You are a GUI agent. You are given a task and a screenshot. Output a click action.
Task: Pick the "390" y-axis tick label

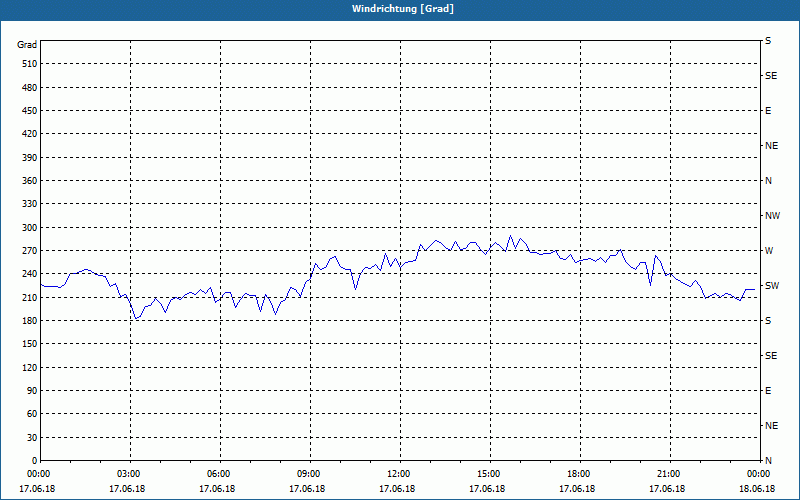pos(29,158)
